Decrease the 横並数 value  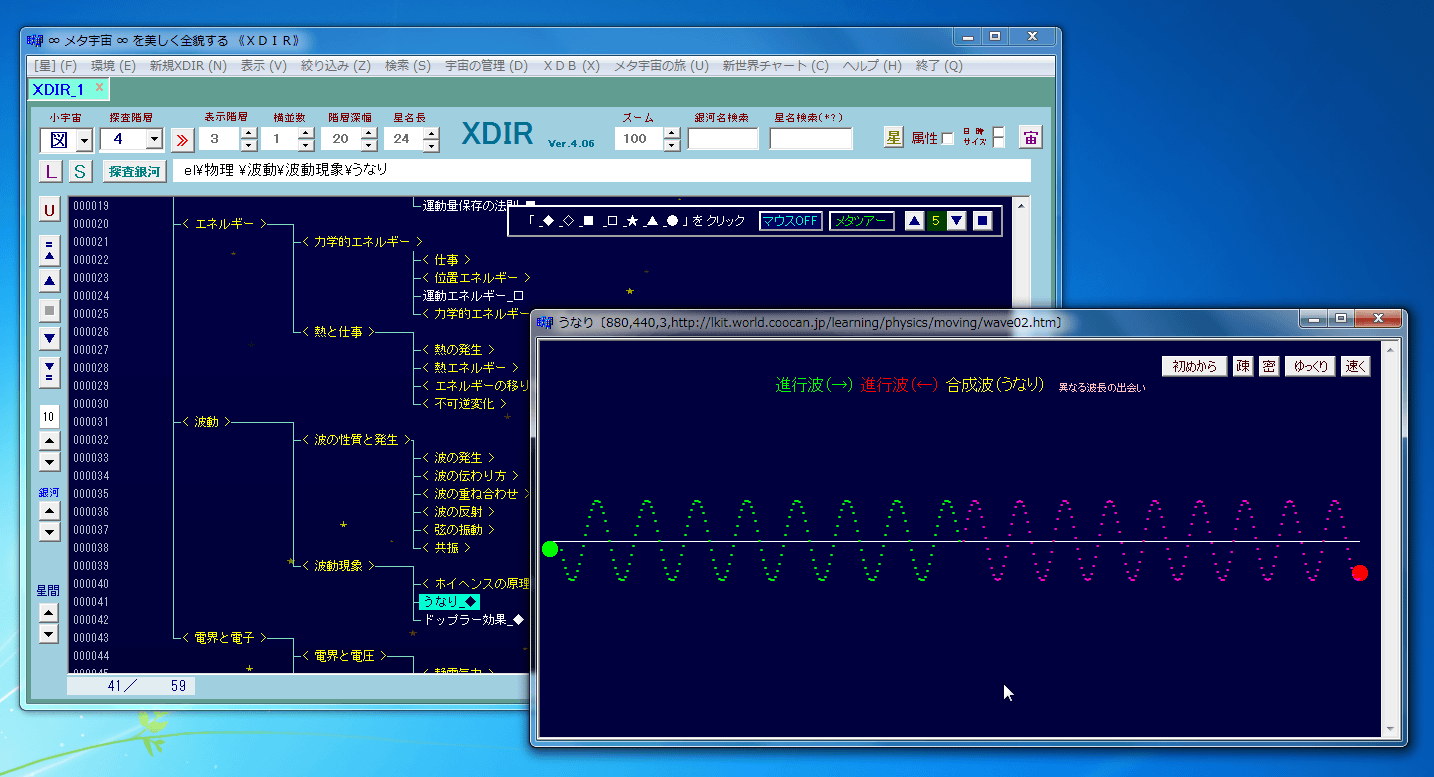click(x=308, y=146)
